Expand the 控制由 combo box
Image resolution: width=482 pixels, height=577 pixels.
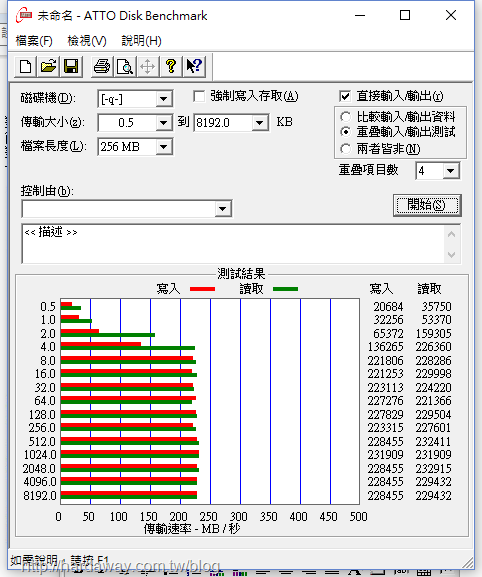[x=222, y=209]
